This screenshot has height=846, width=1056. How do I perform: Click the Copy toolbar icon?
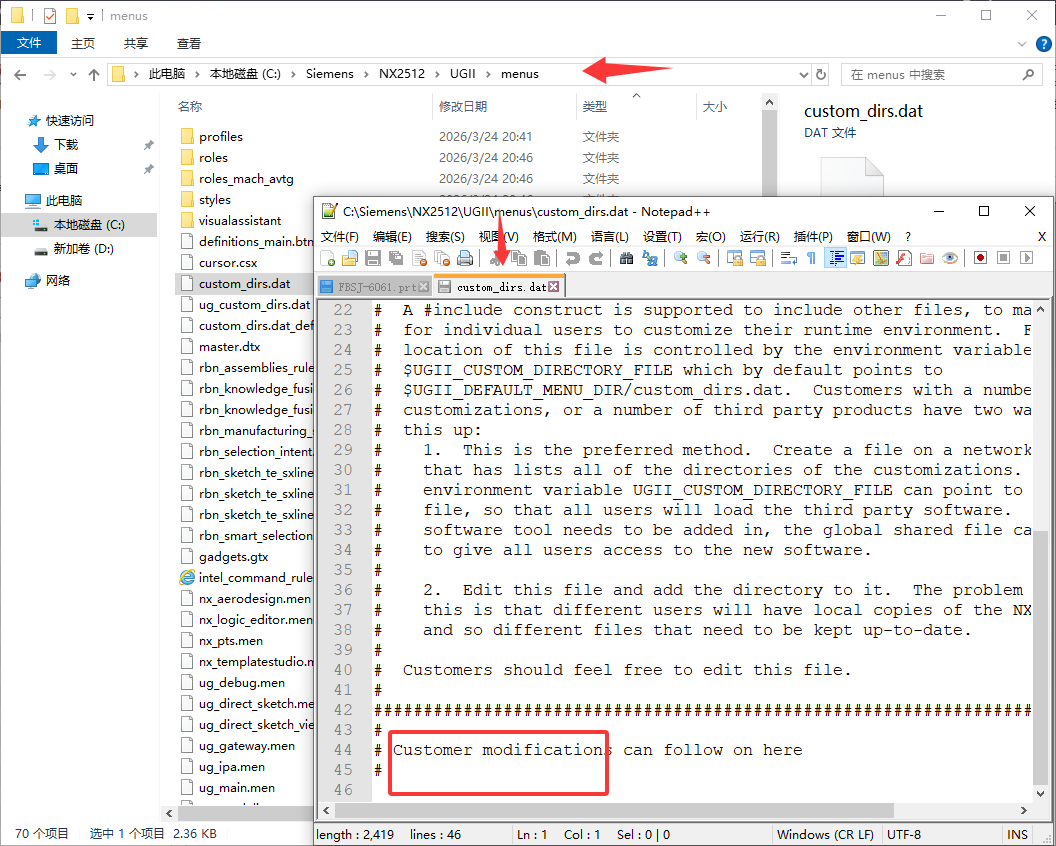[519, 258]
